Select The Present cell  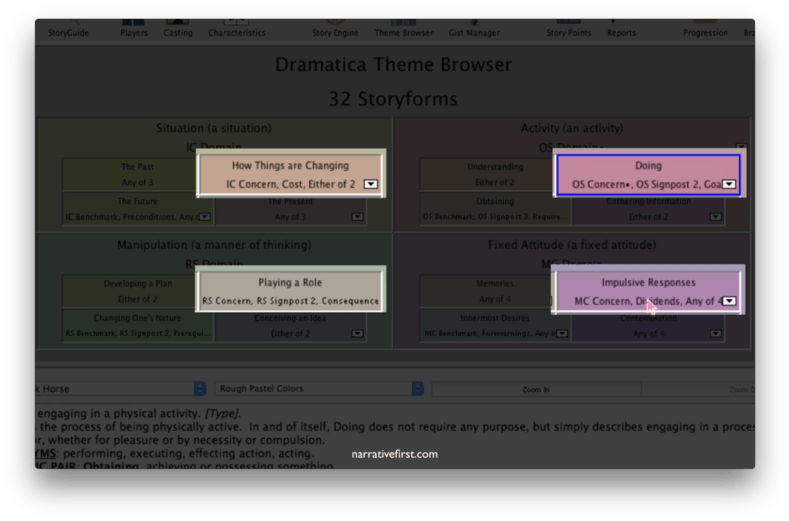tap(290, 208)
